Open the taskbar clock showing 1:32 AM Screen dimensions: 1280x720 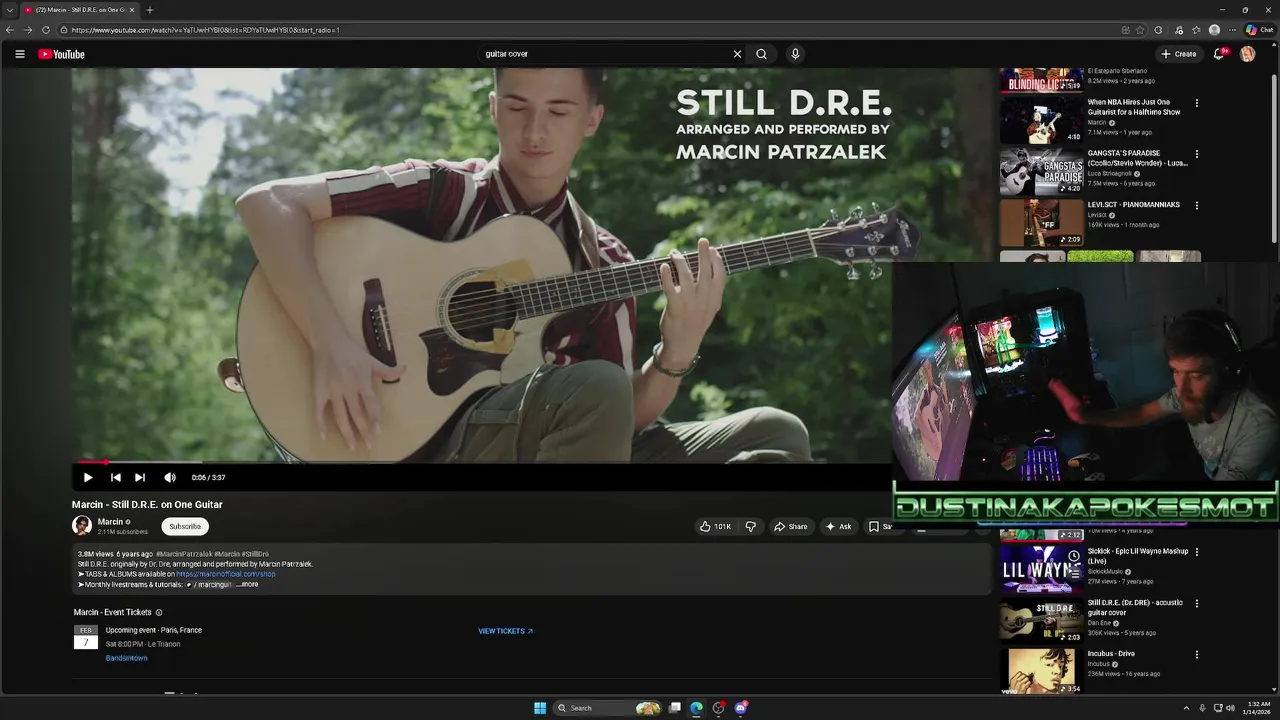pos(1258,708)
